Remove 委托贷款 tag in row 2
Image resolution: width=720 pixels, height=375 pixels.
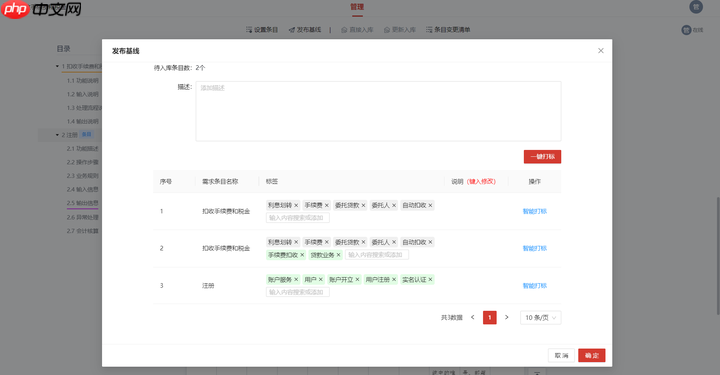(x=363, y=242)
